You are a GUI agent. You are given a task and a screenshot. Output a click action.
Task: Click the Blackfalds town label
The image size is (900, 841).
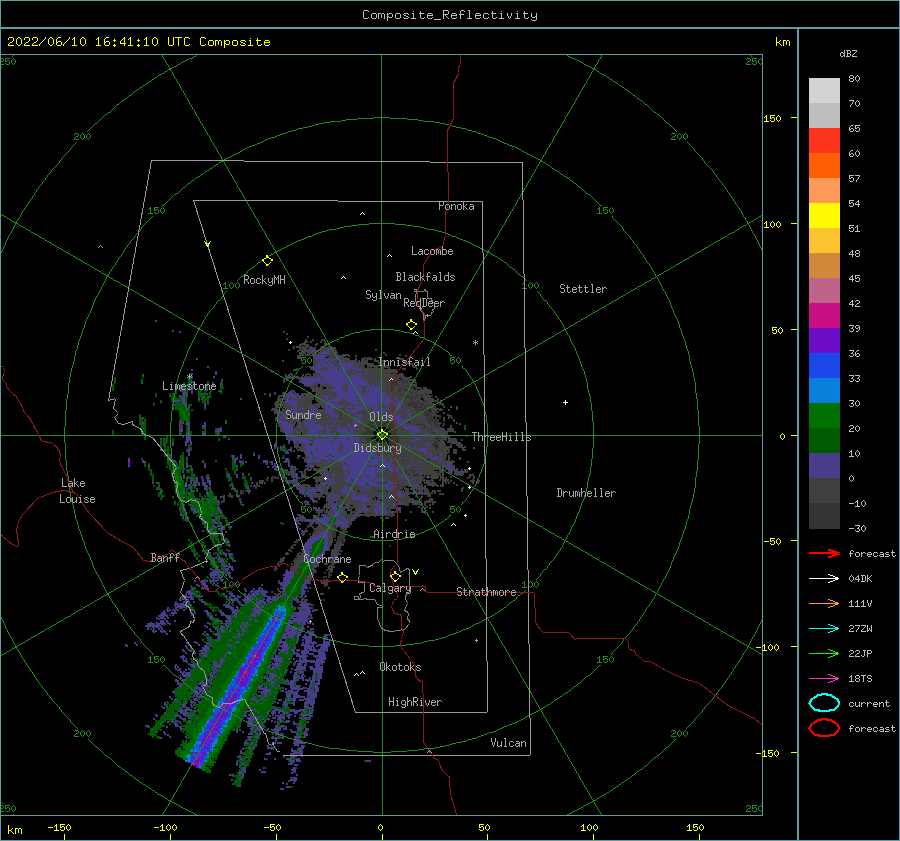pos(425,277)
